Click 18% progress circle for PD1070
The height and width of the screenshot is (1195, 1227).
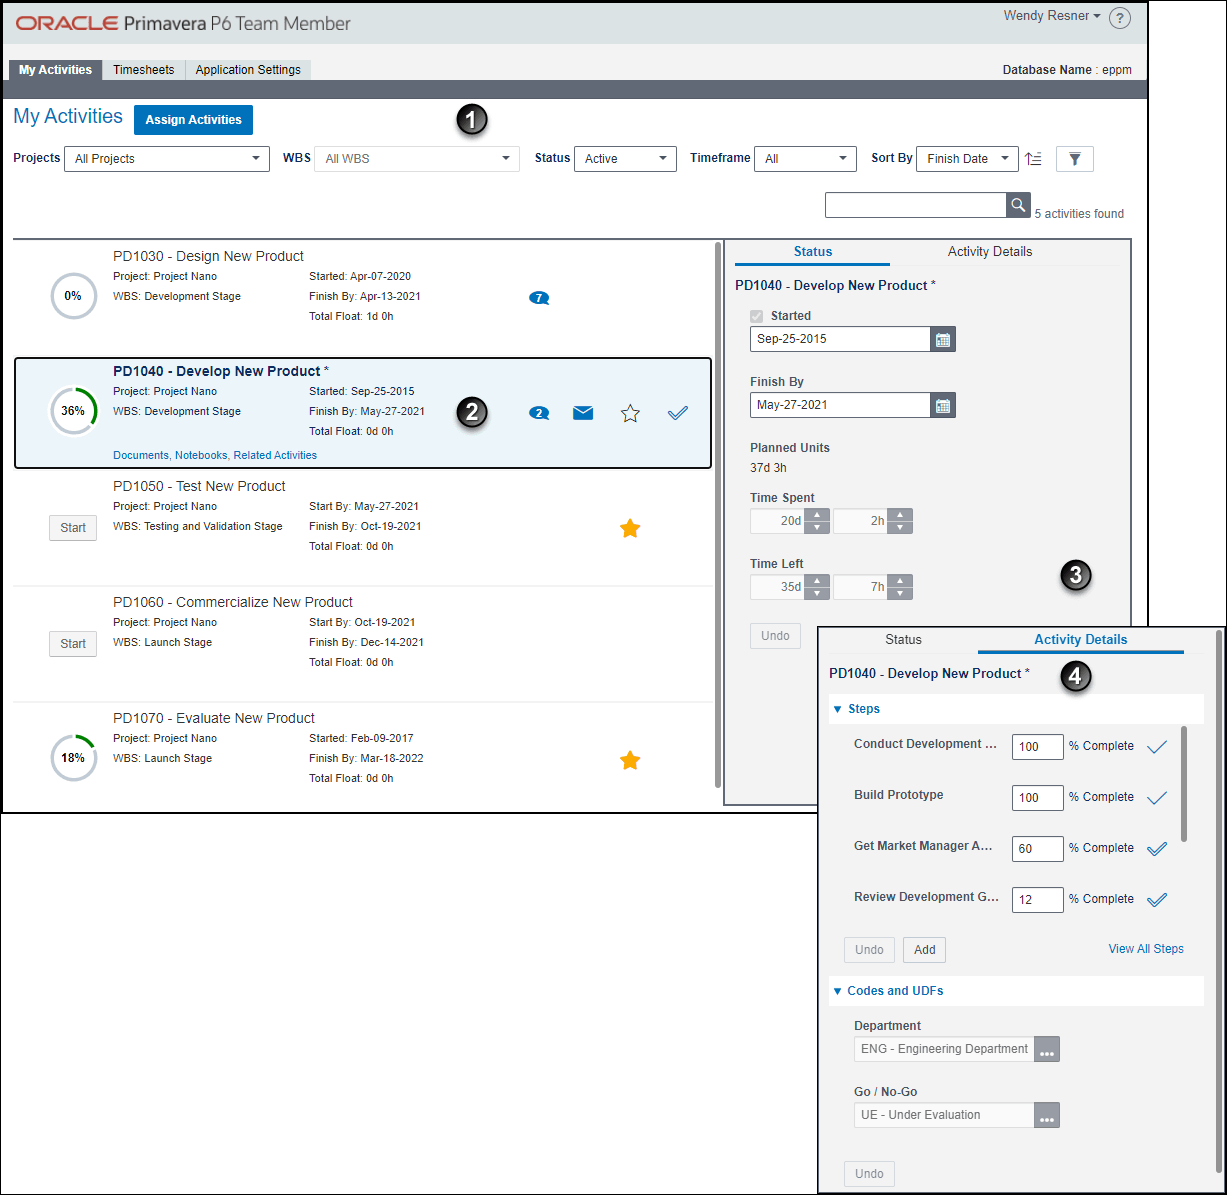(73, 758)
